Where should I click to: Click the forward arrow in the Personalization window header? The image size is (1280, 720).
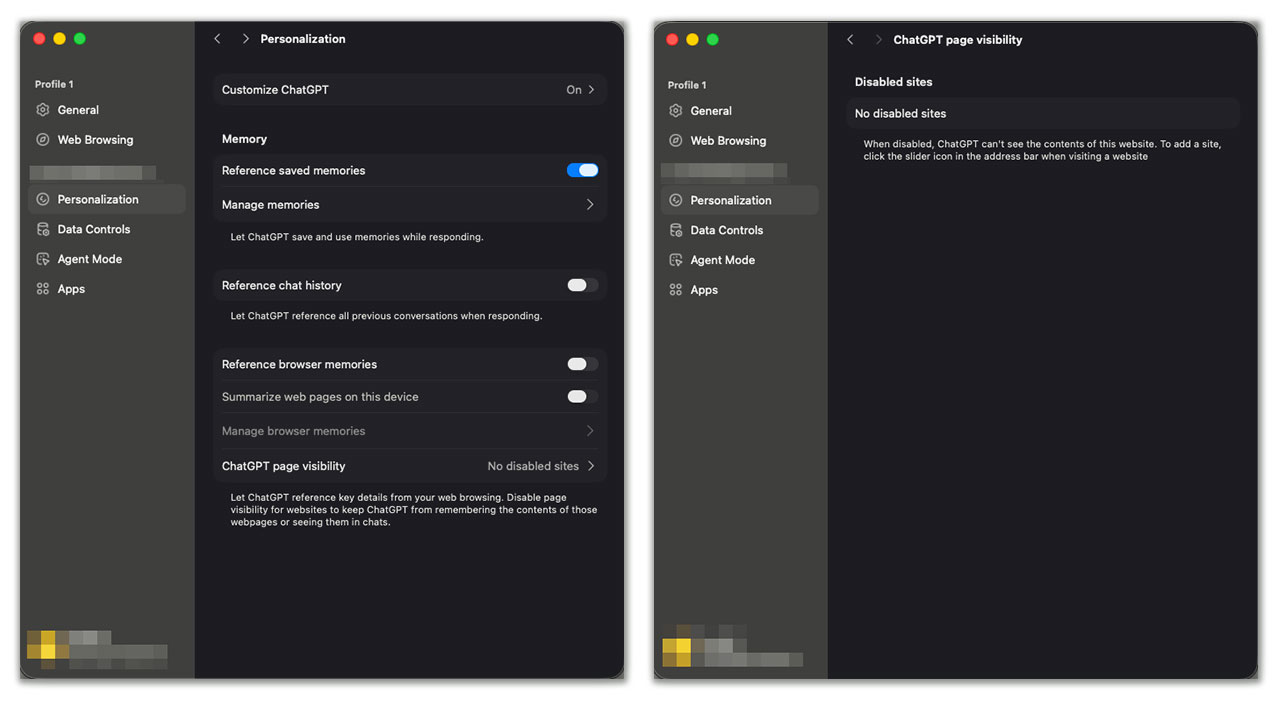(245, 39)
